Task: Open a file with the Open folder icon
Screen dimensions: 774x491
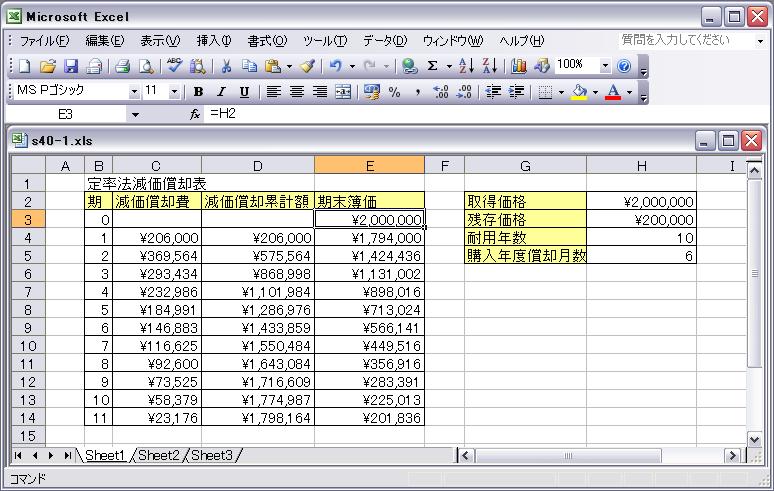Action: (48, 66)
